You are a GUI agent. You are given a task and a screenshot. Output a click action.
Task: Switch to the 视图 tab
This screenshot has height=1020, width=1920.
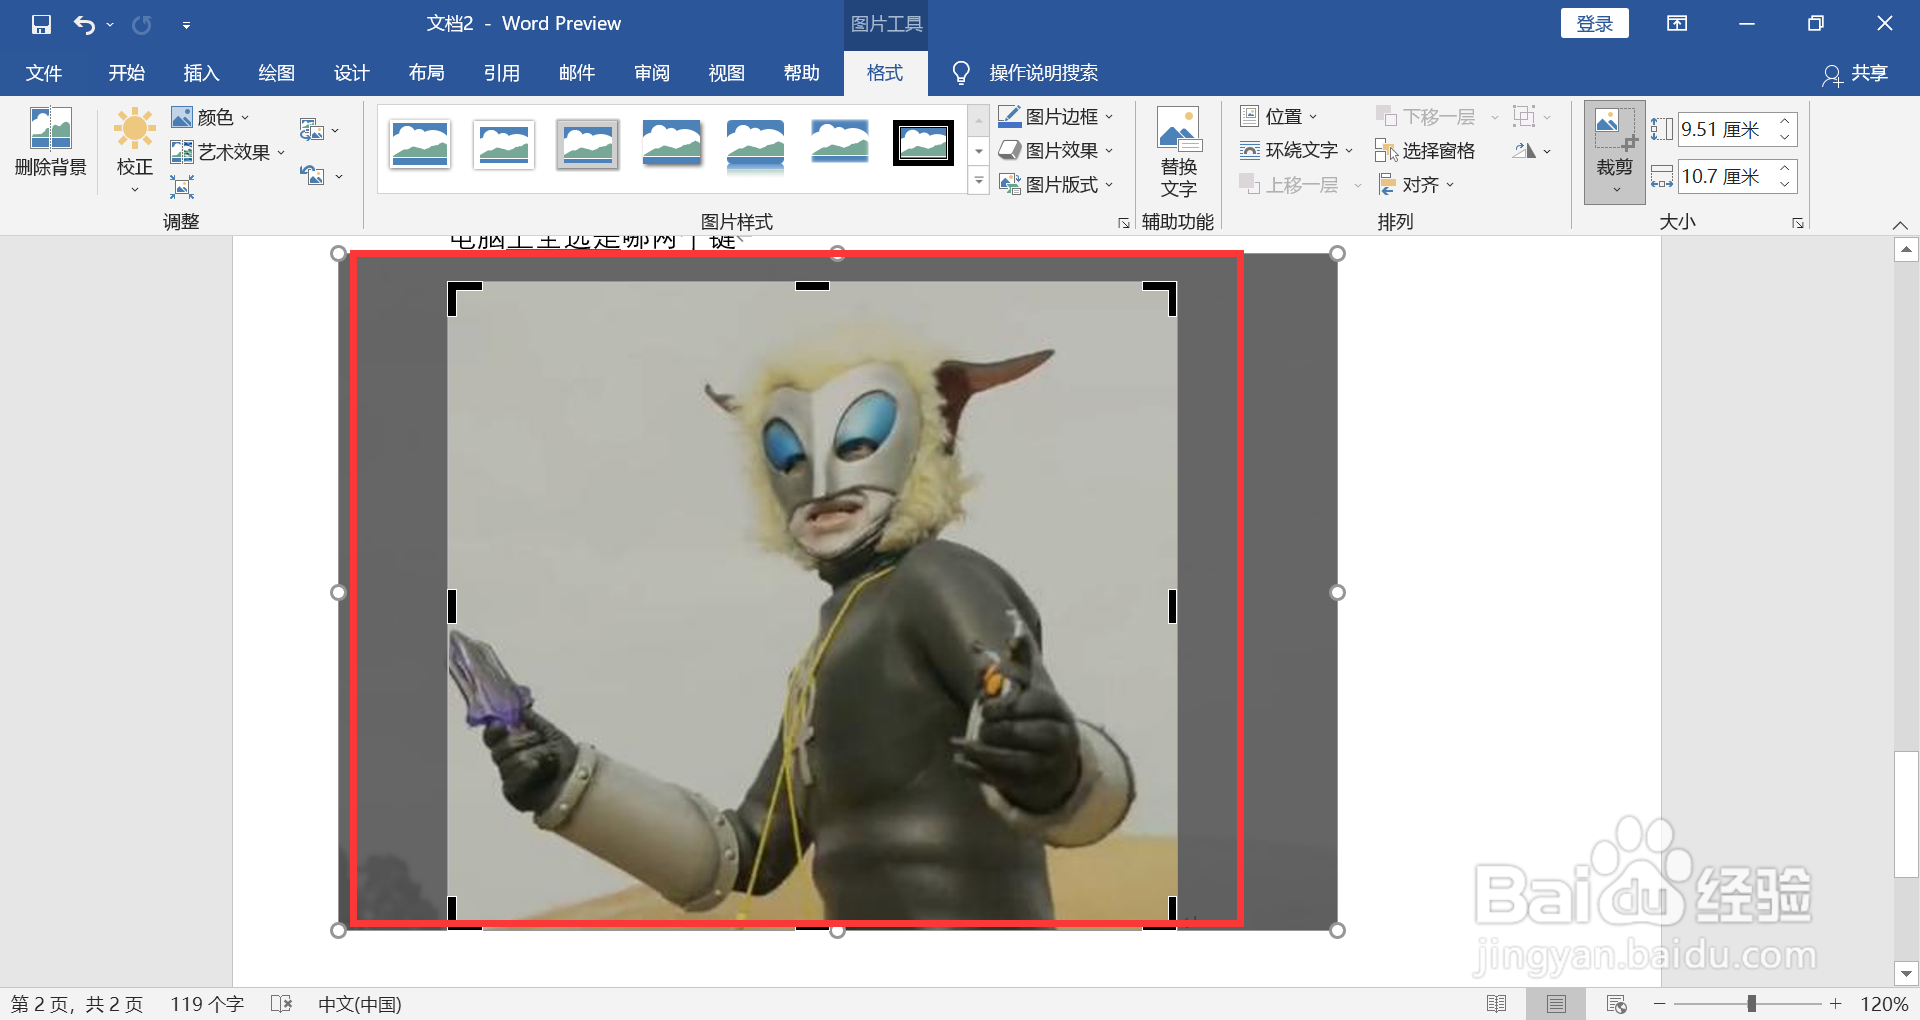click(x=727, y=73)
